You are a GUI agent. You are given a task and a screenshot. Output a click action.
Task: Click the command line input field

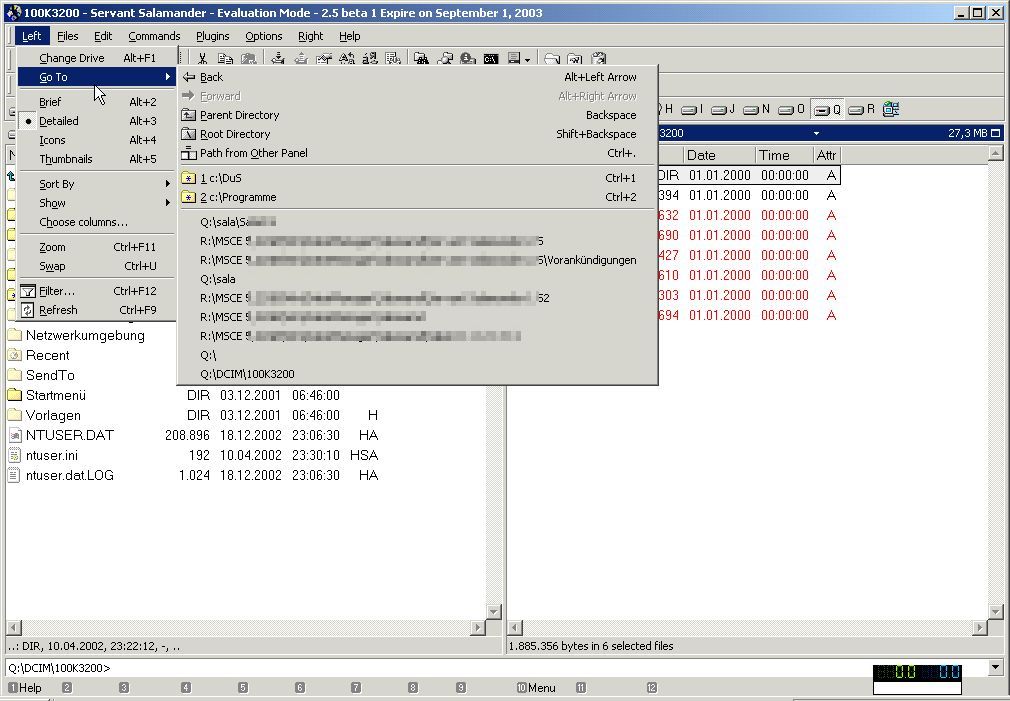pyautogui.click(x=497, y=667)
